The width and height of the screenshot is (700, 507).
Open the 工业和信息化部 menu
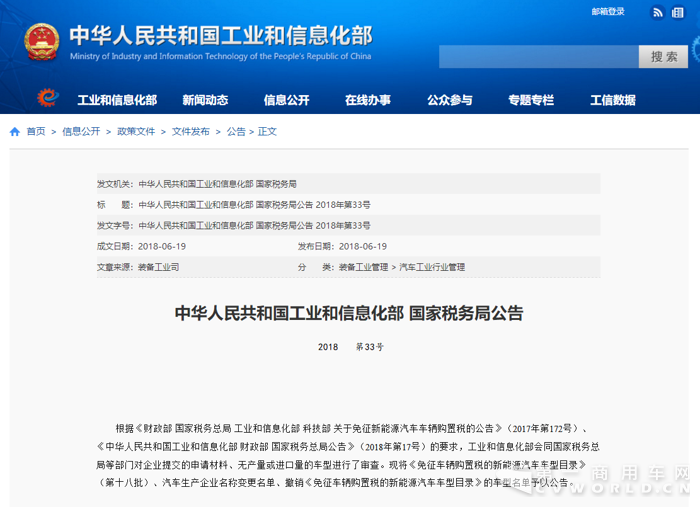coord(117,100)
